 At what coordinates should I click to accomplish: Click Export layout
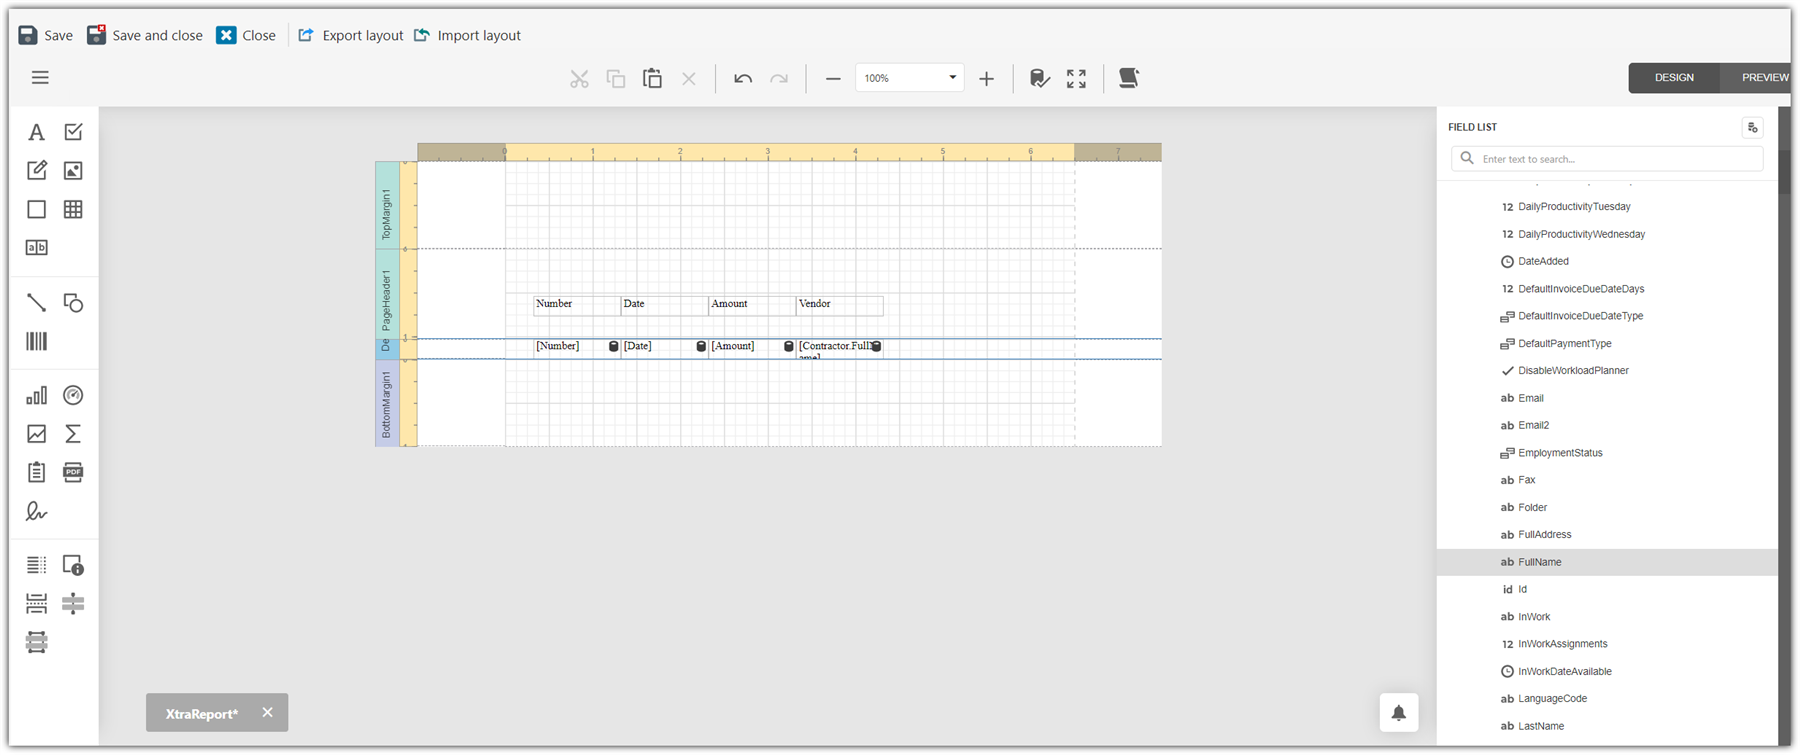[351, 35]
